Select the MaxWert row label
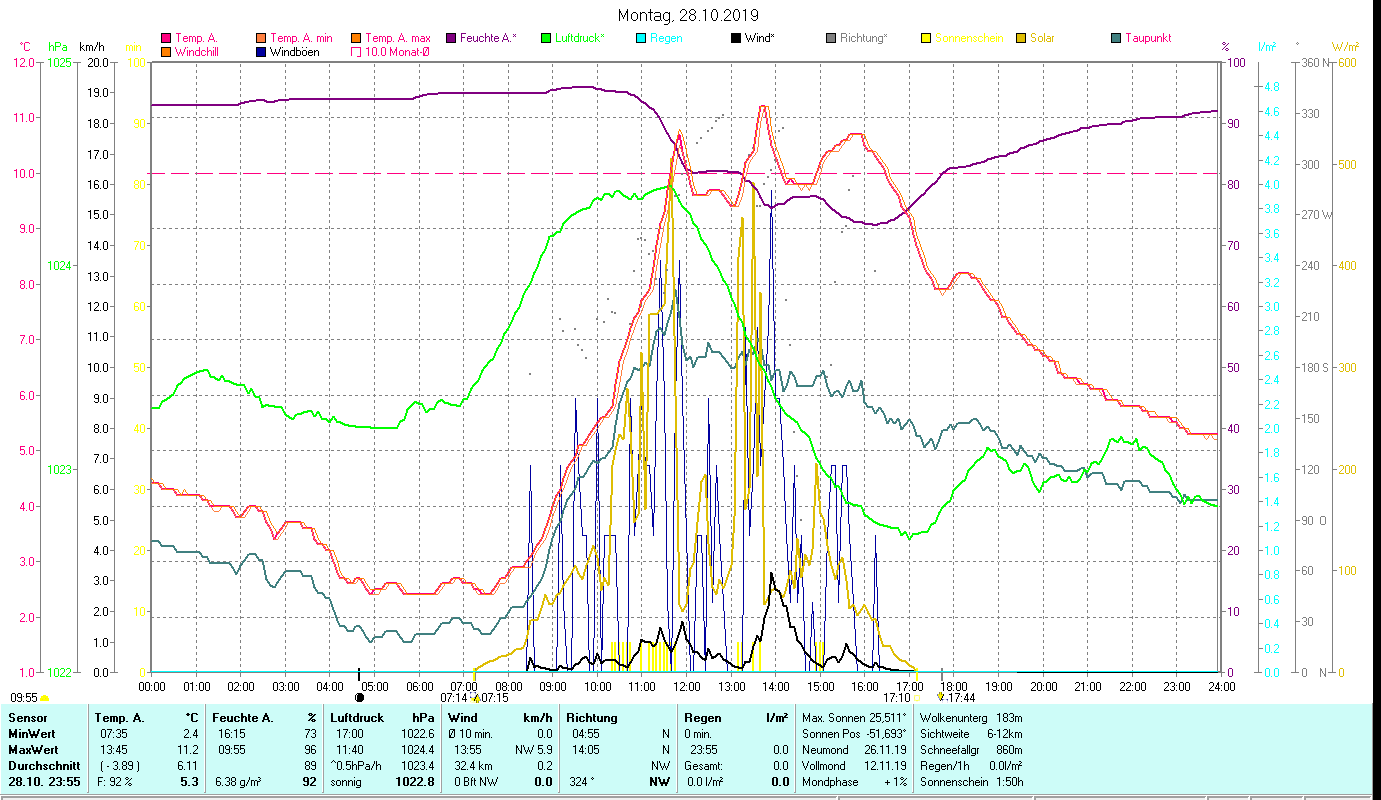Screen dimensions: 1381x800 [34, 749]
